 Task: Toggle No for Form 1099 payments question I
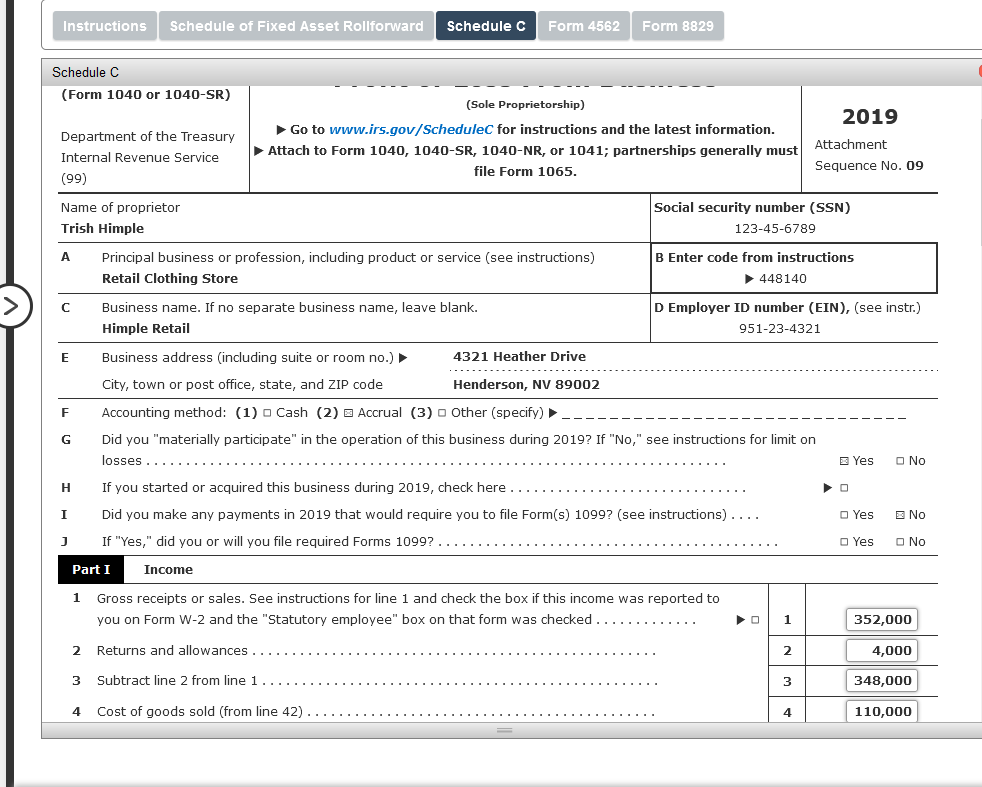[900, 515]
